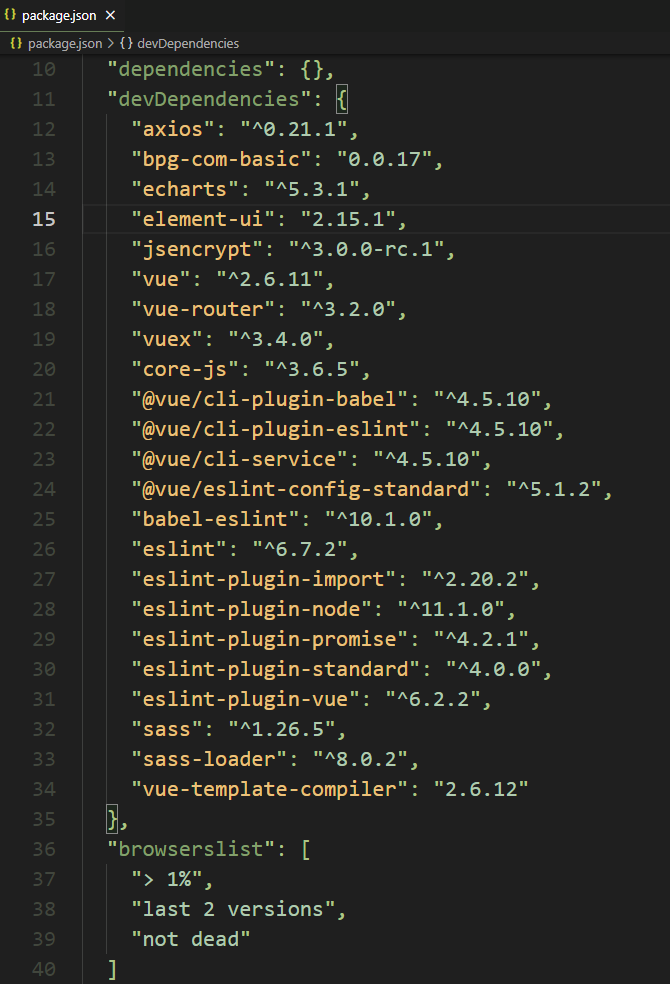Click the braces icon before devDependencies breadcrumb
Viewport: 670px width, 984px height.
click(x=126, y=43)
